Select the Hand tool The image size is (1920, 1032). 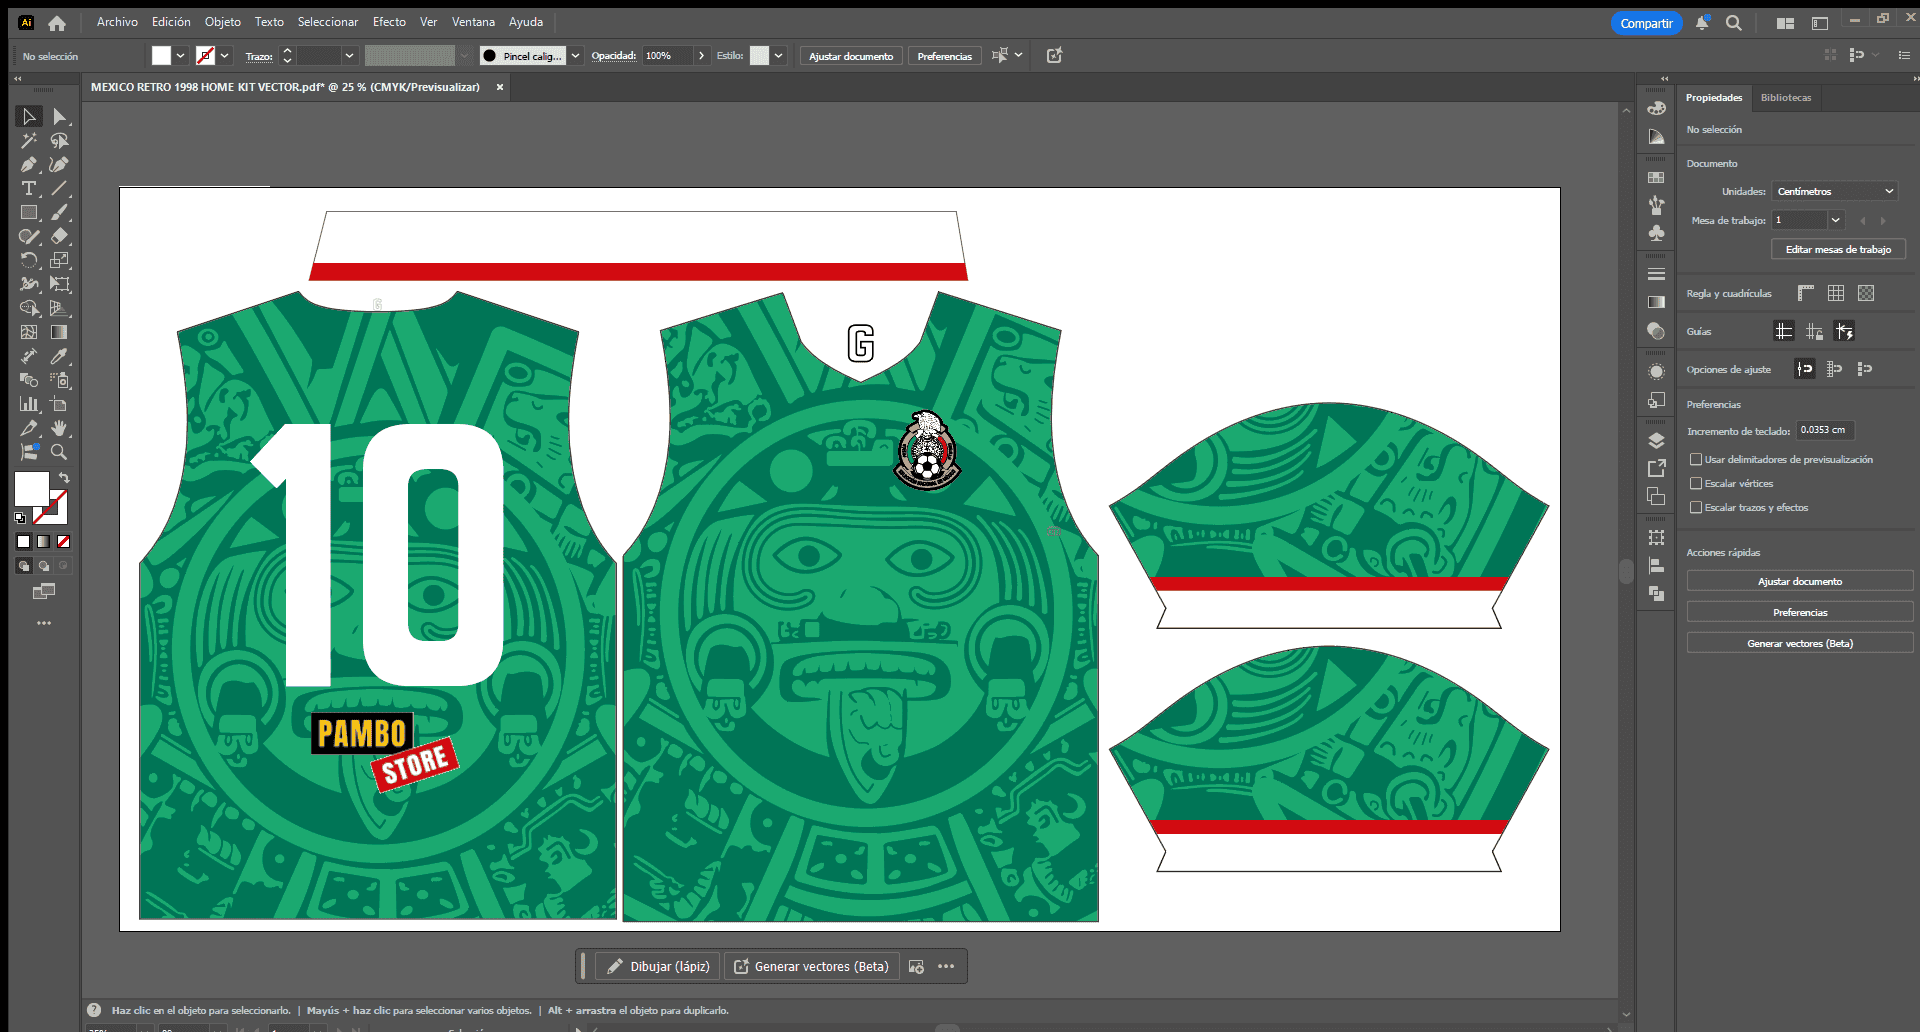[60, 429]
